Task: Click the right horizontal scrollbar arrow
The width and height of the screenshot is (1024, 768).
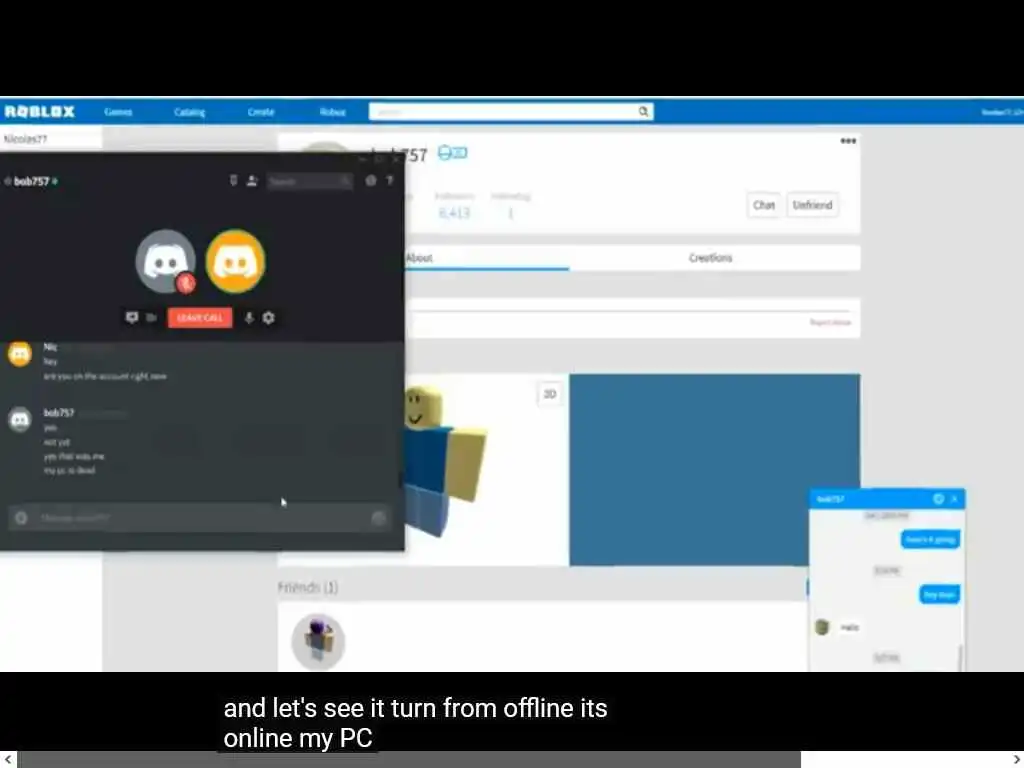Action: pos(1016,760)
